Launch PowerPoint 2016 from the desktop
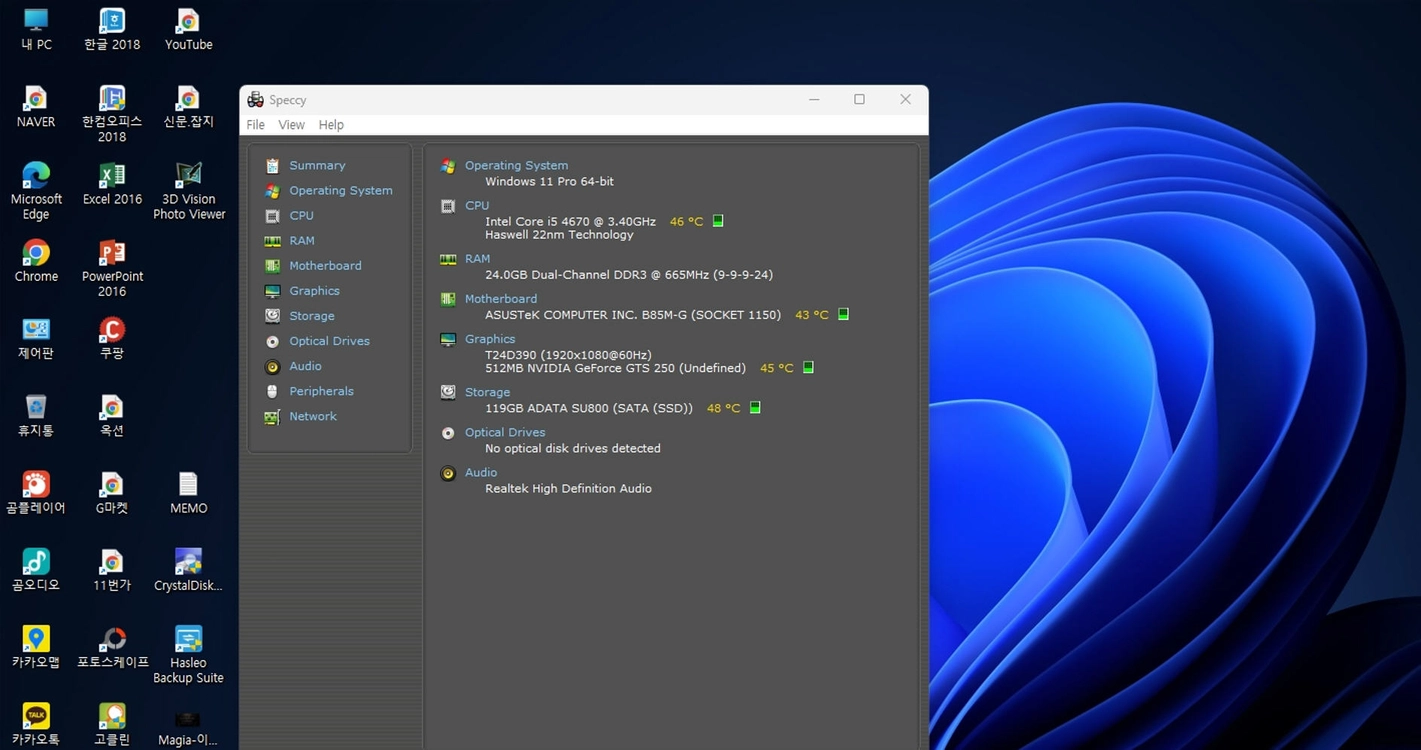This screenshot has width=1421, height=750. (x=112, y=268)
